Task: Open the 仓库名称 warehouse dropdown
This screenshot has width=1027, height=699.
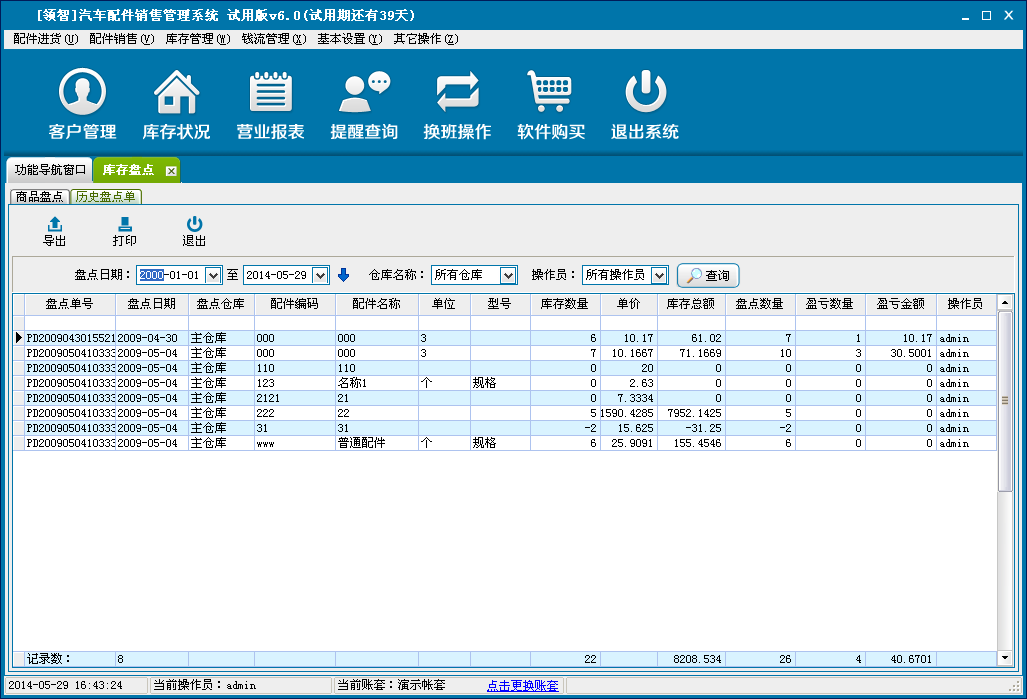Action: coord(508,275)
